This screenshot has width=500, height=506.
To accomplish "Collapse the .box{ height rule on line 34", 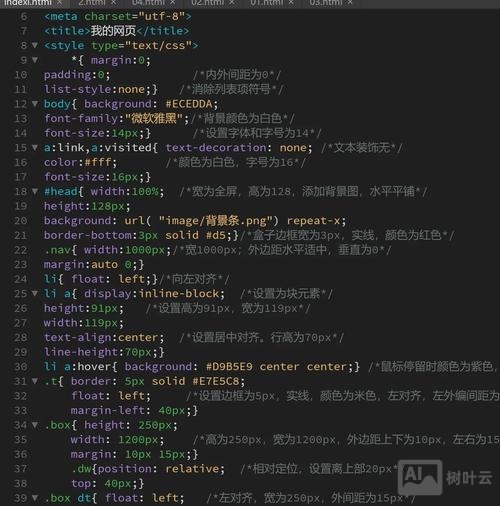I will pos(35,425).
